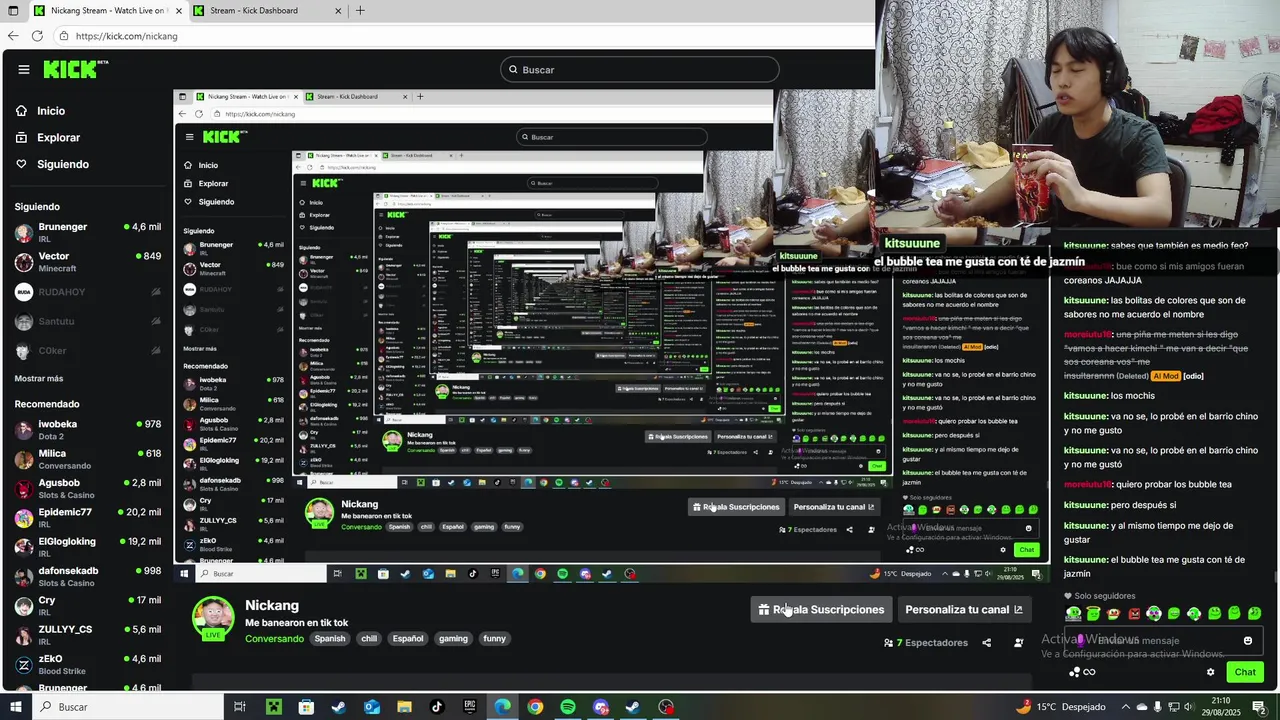Open the Kick hamburger menu
This screenshot has width=1280, height=720.
(24, 69)
